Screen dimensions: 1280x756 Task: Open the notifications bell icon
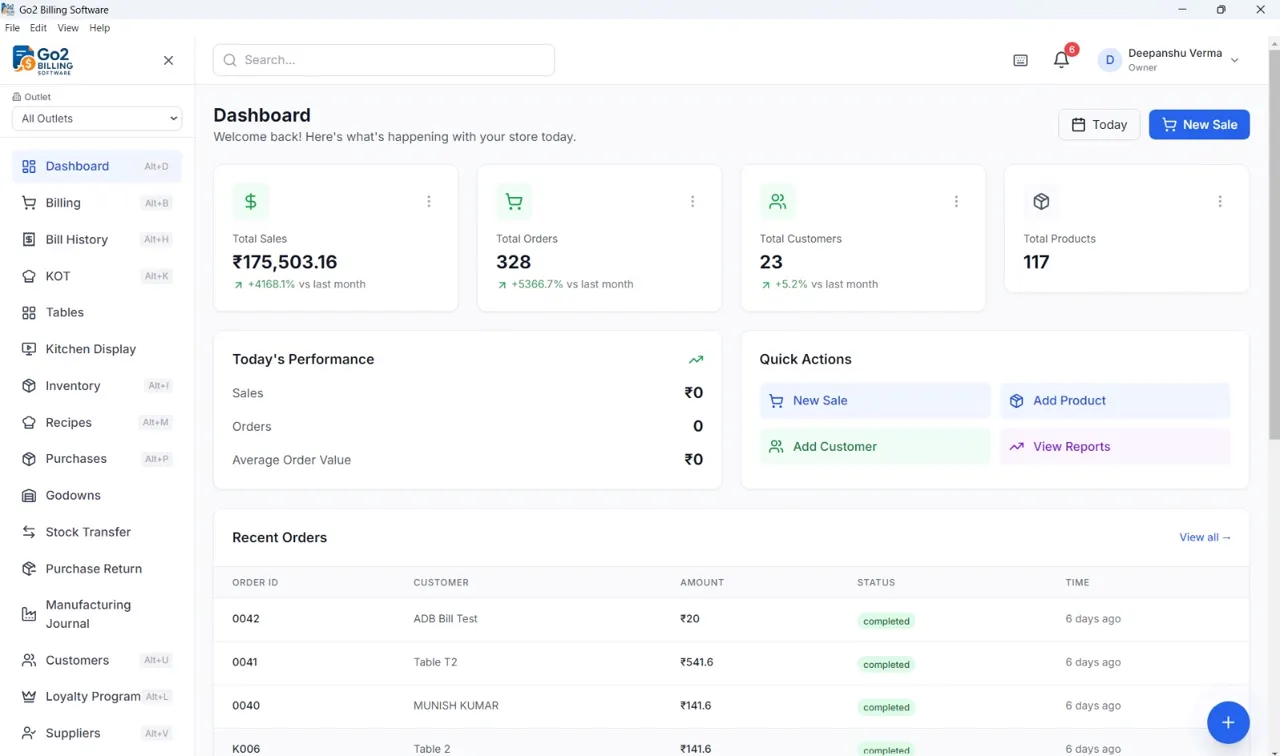pyautogui.click(x=1061, y=60)
